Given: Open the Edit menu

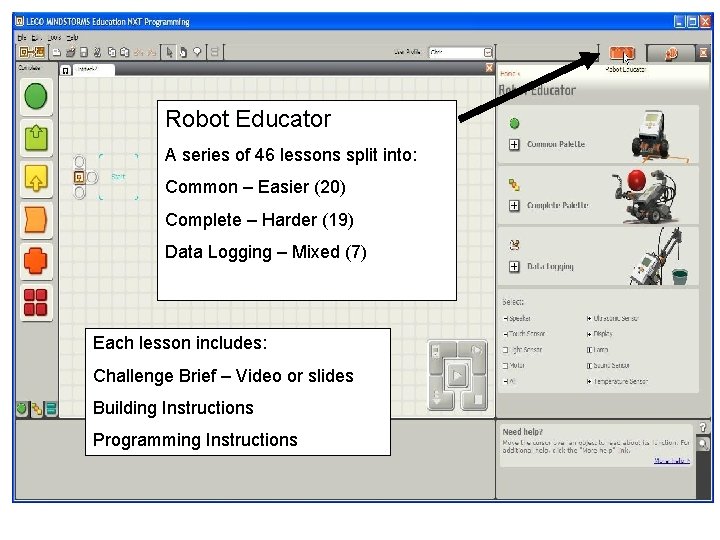Looking at the screenshot, I should tap(37, 38).
